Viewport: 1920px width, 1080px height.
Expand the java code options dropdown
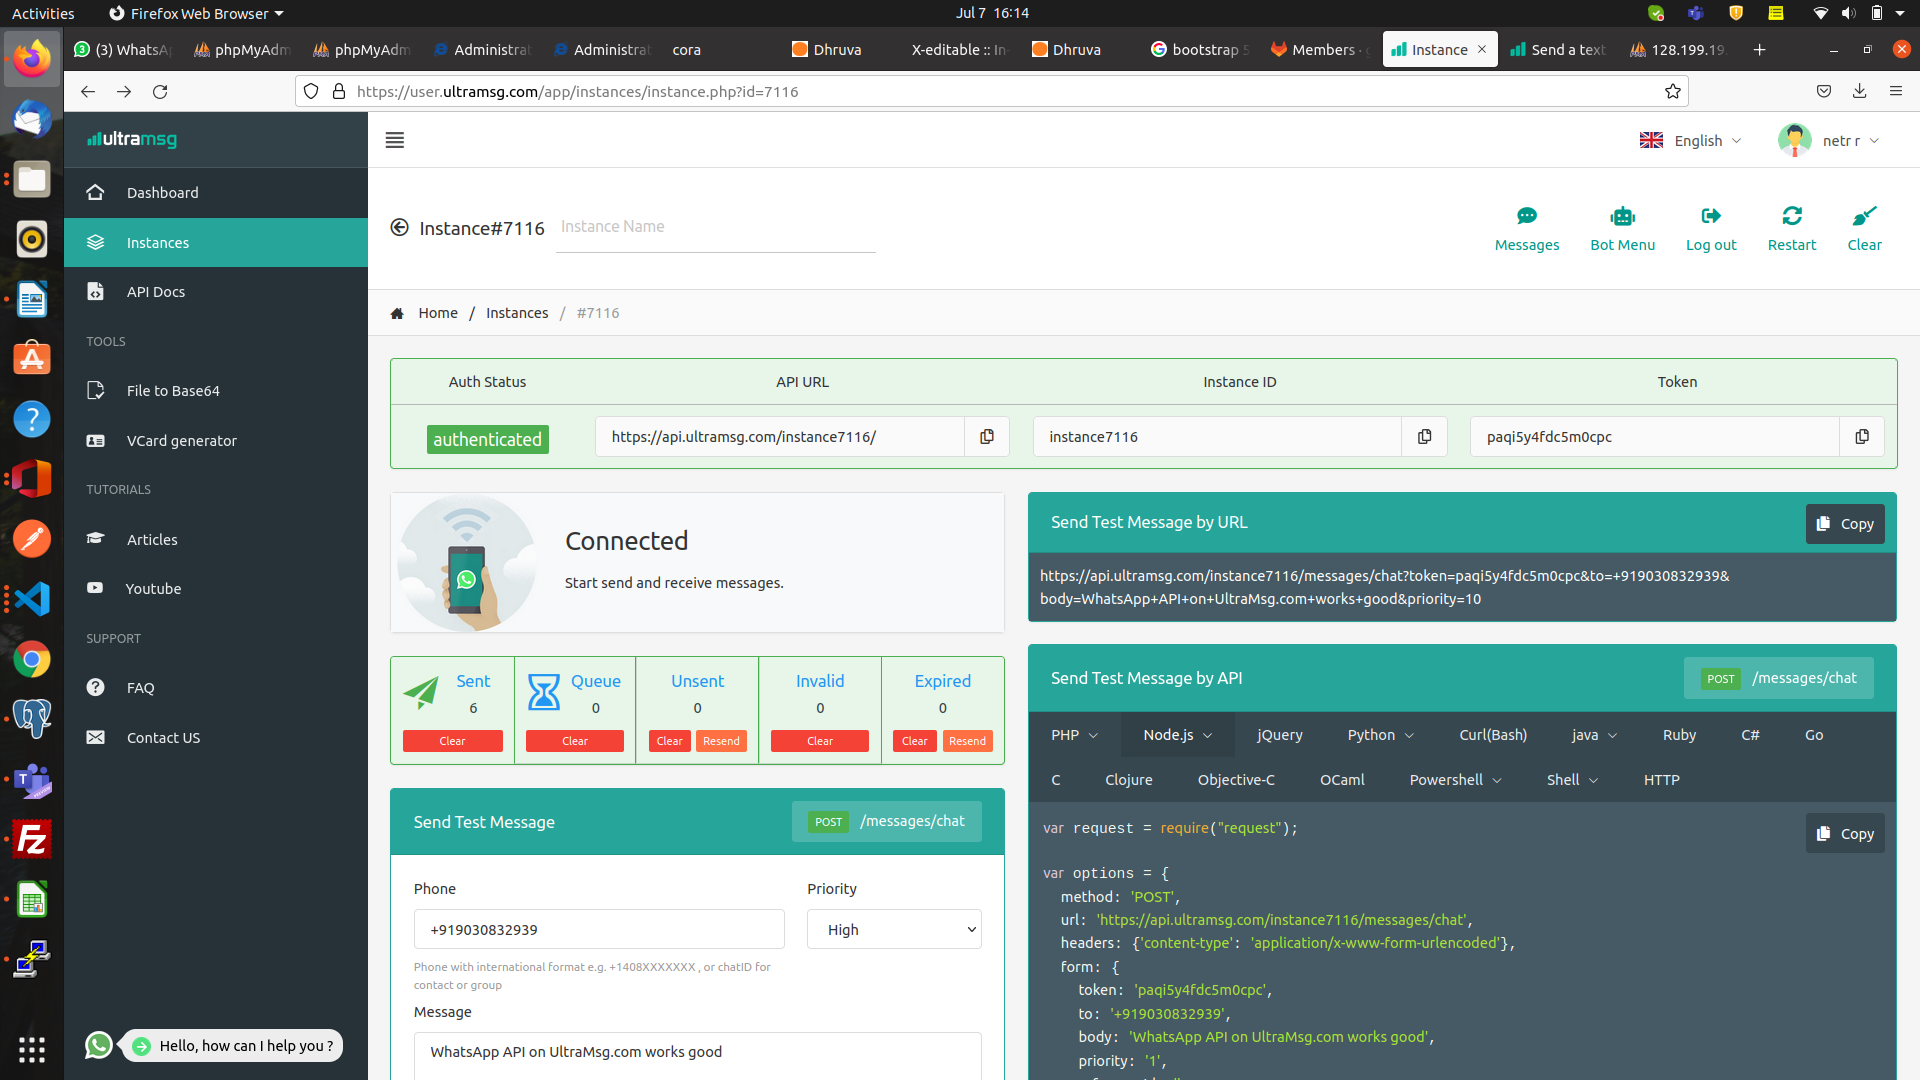coord(1594,735)
